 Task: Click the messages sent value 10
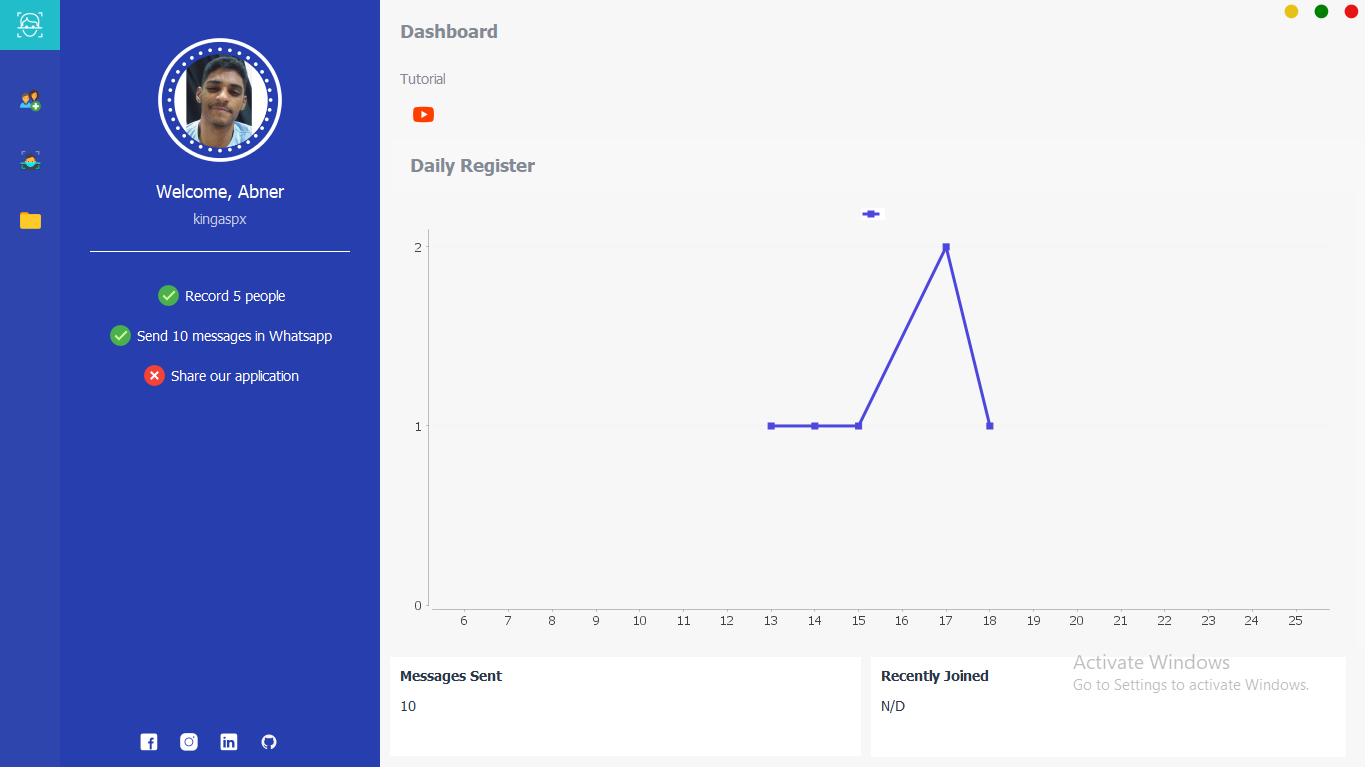coord(408,706)
